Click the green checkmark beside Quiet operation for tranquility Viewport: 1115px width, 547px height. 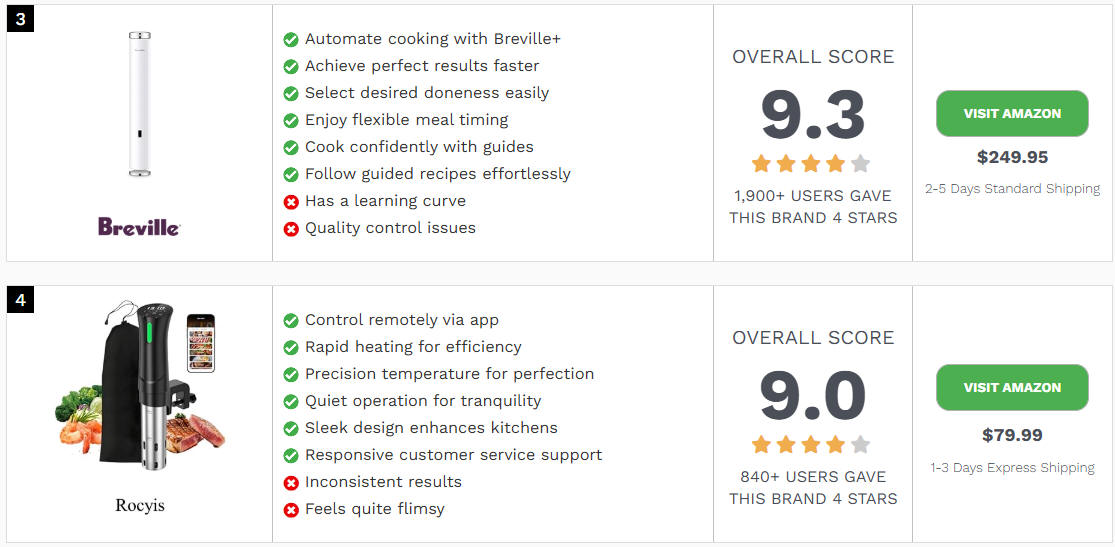(x=291, y=402)
